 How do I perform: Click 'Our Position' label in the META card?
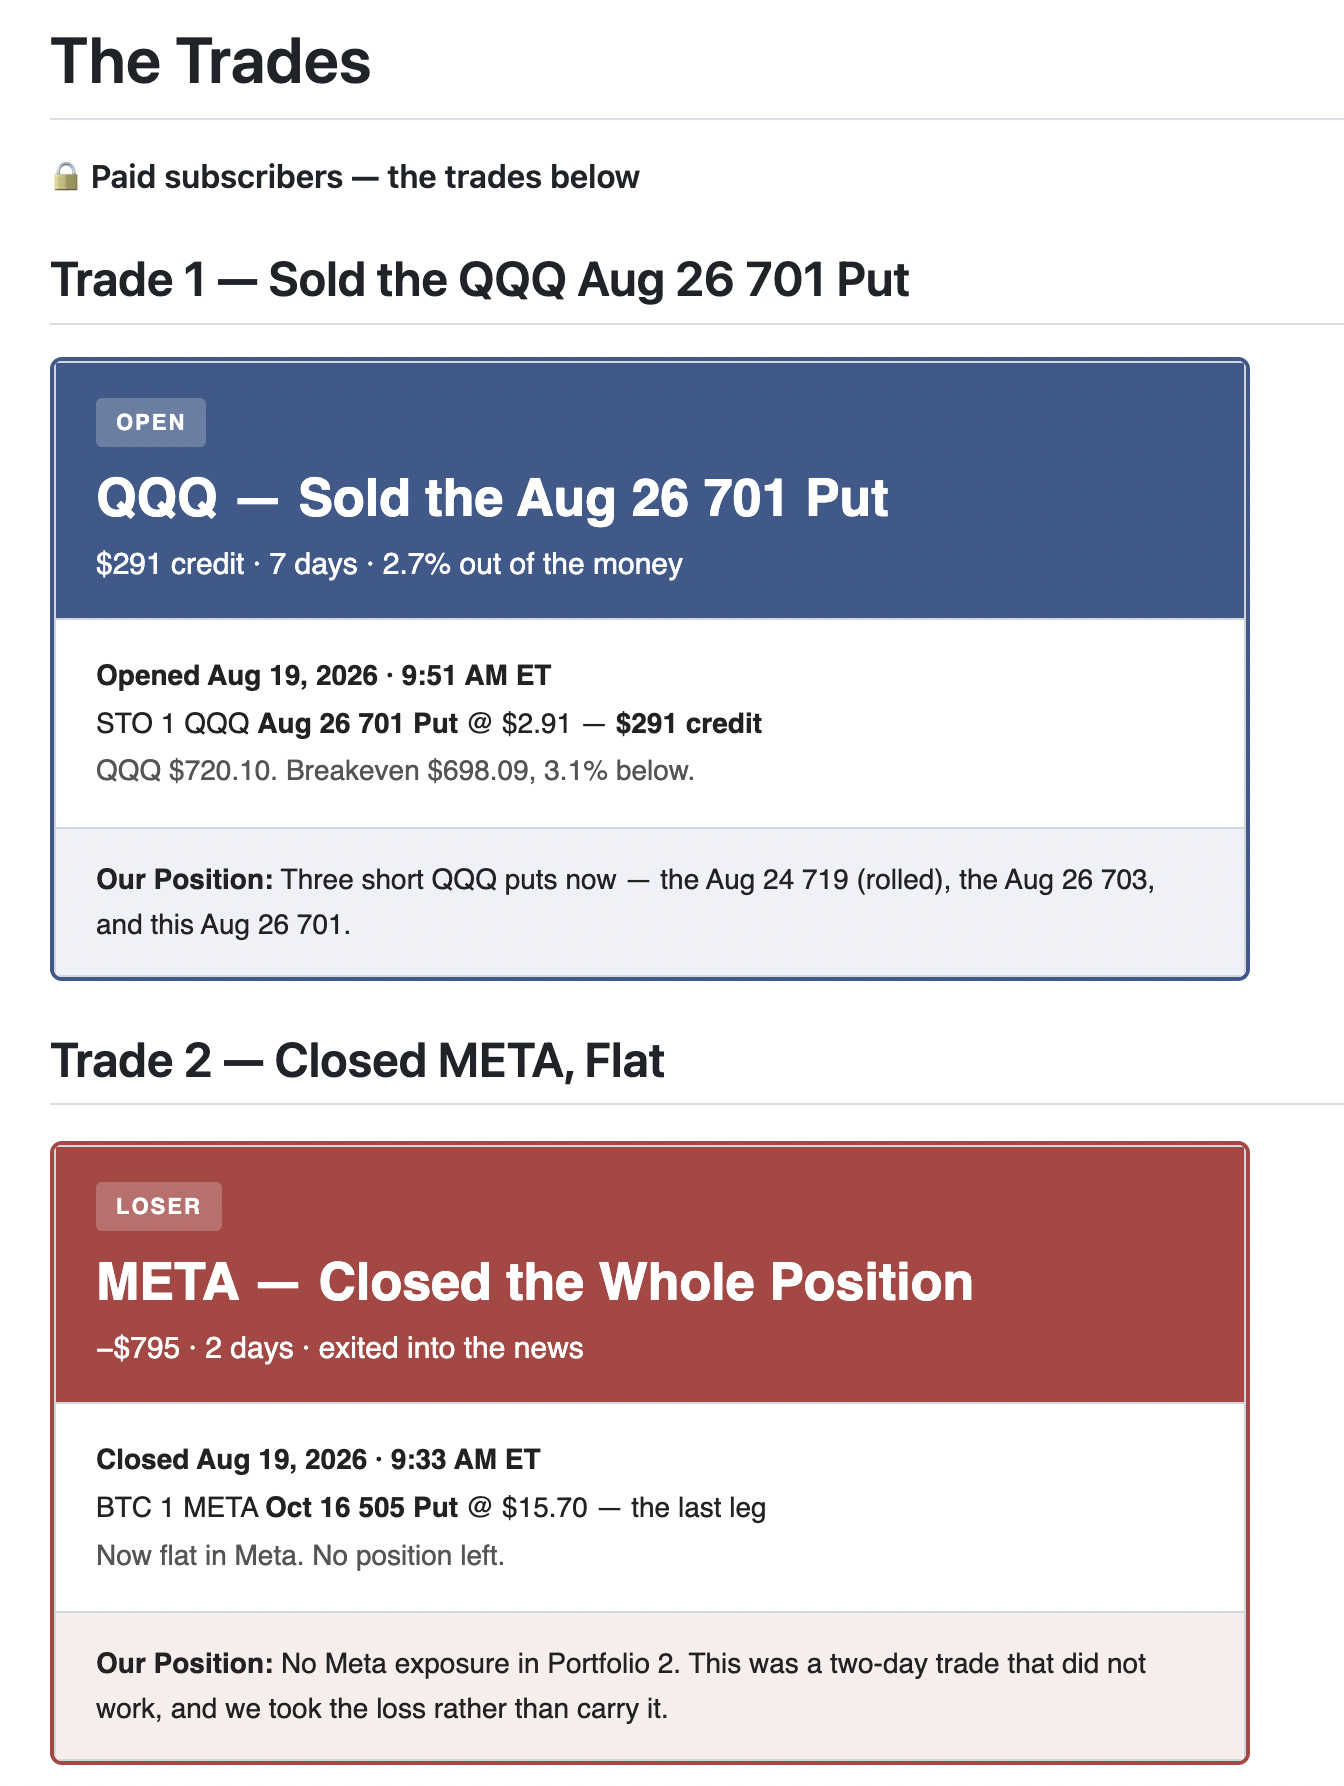[184, 1663]
